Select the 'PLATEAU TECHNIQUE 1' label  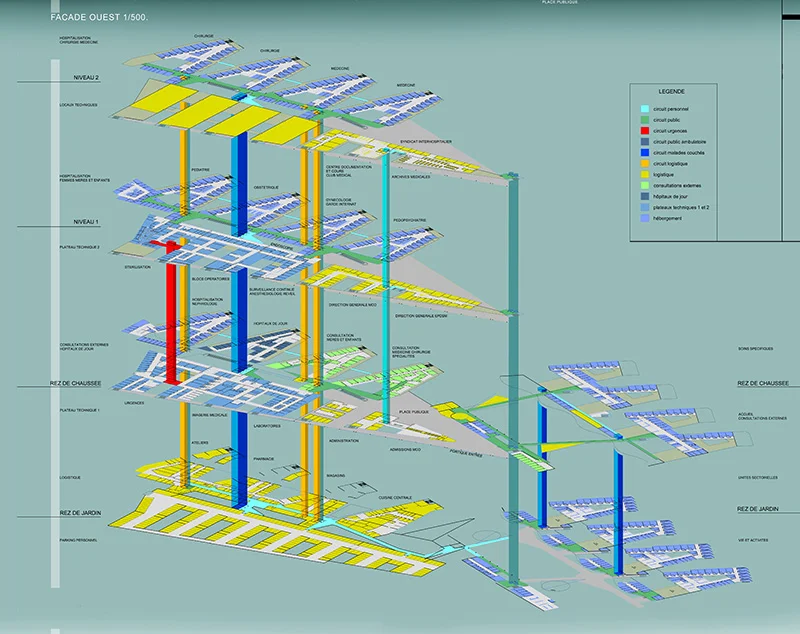click(x=80, y=410)
